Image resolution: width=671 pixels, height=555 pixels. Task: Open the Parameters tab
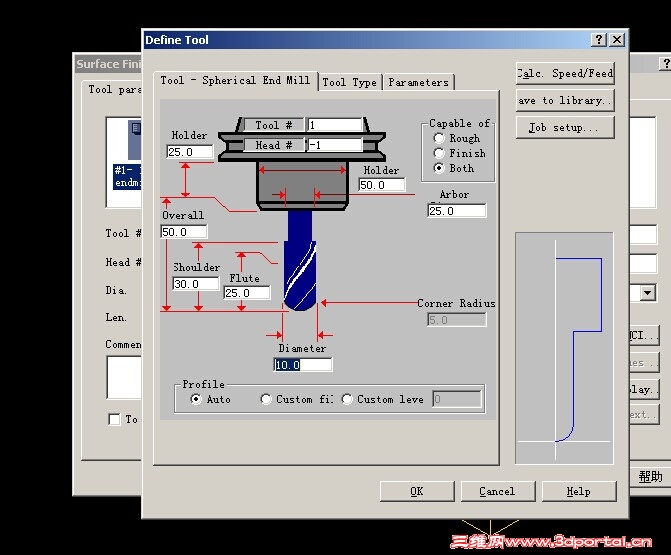coord(419,82)
